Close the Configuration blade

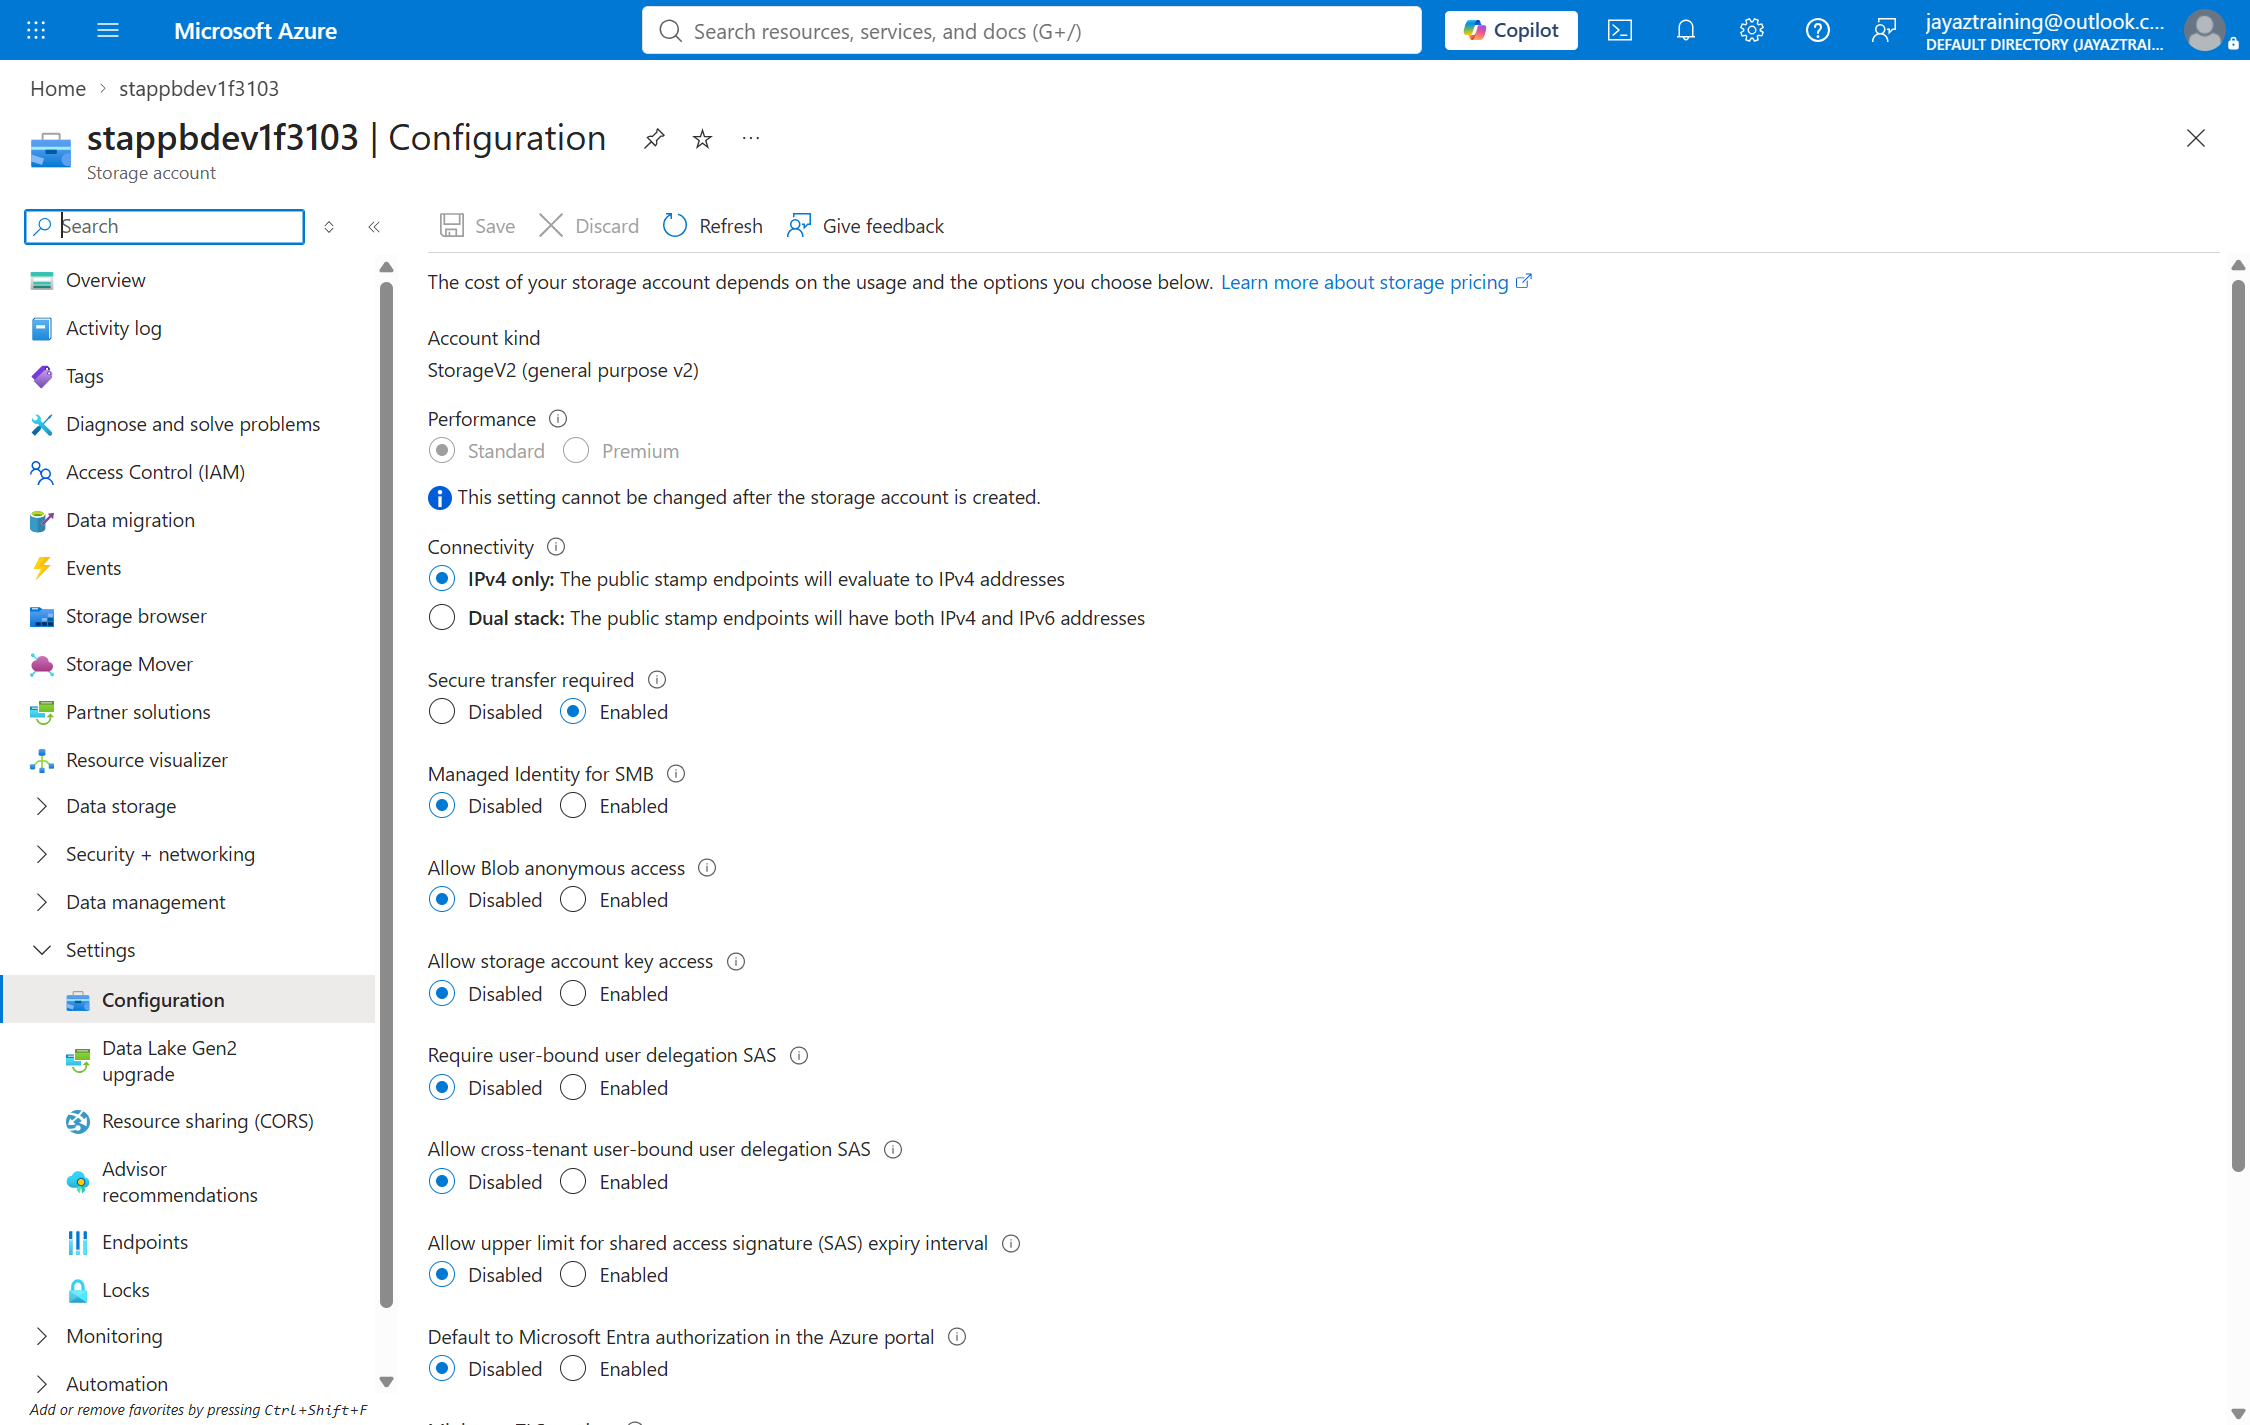coord(2196,138)
